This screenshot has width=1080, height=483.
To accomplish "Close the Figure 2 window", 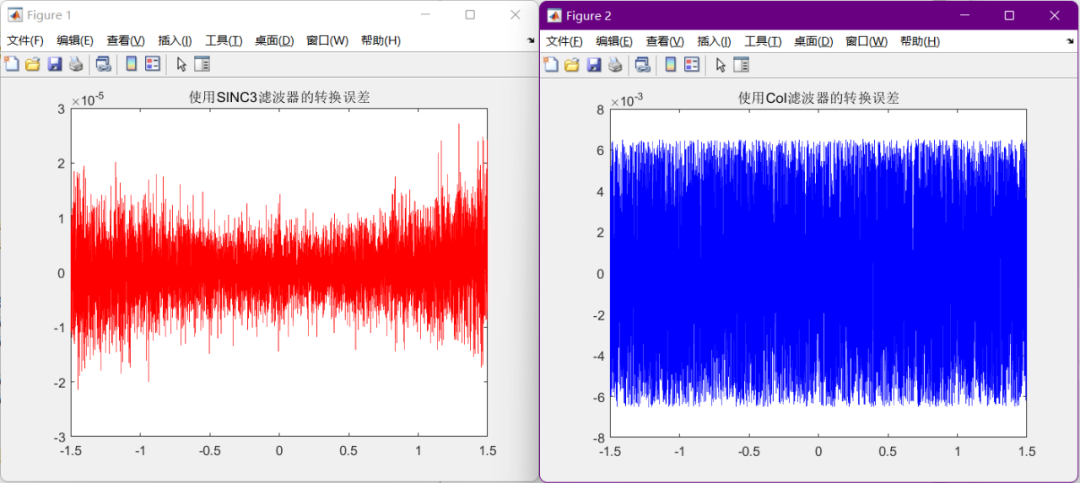I will click(x=1055, y=15).
